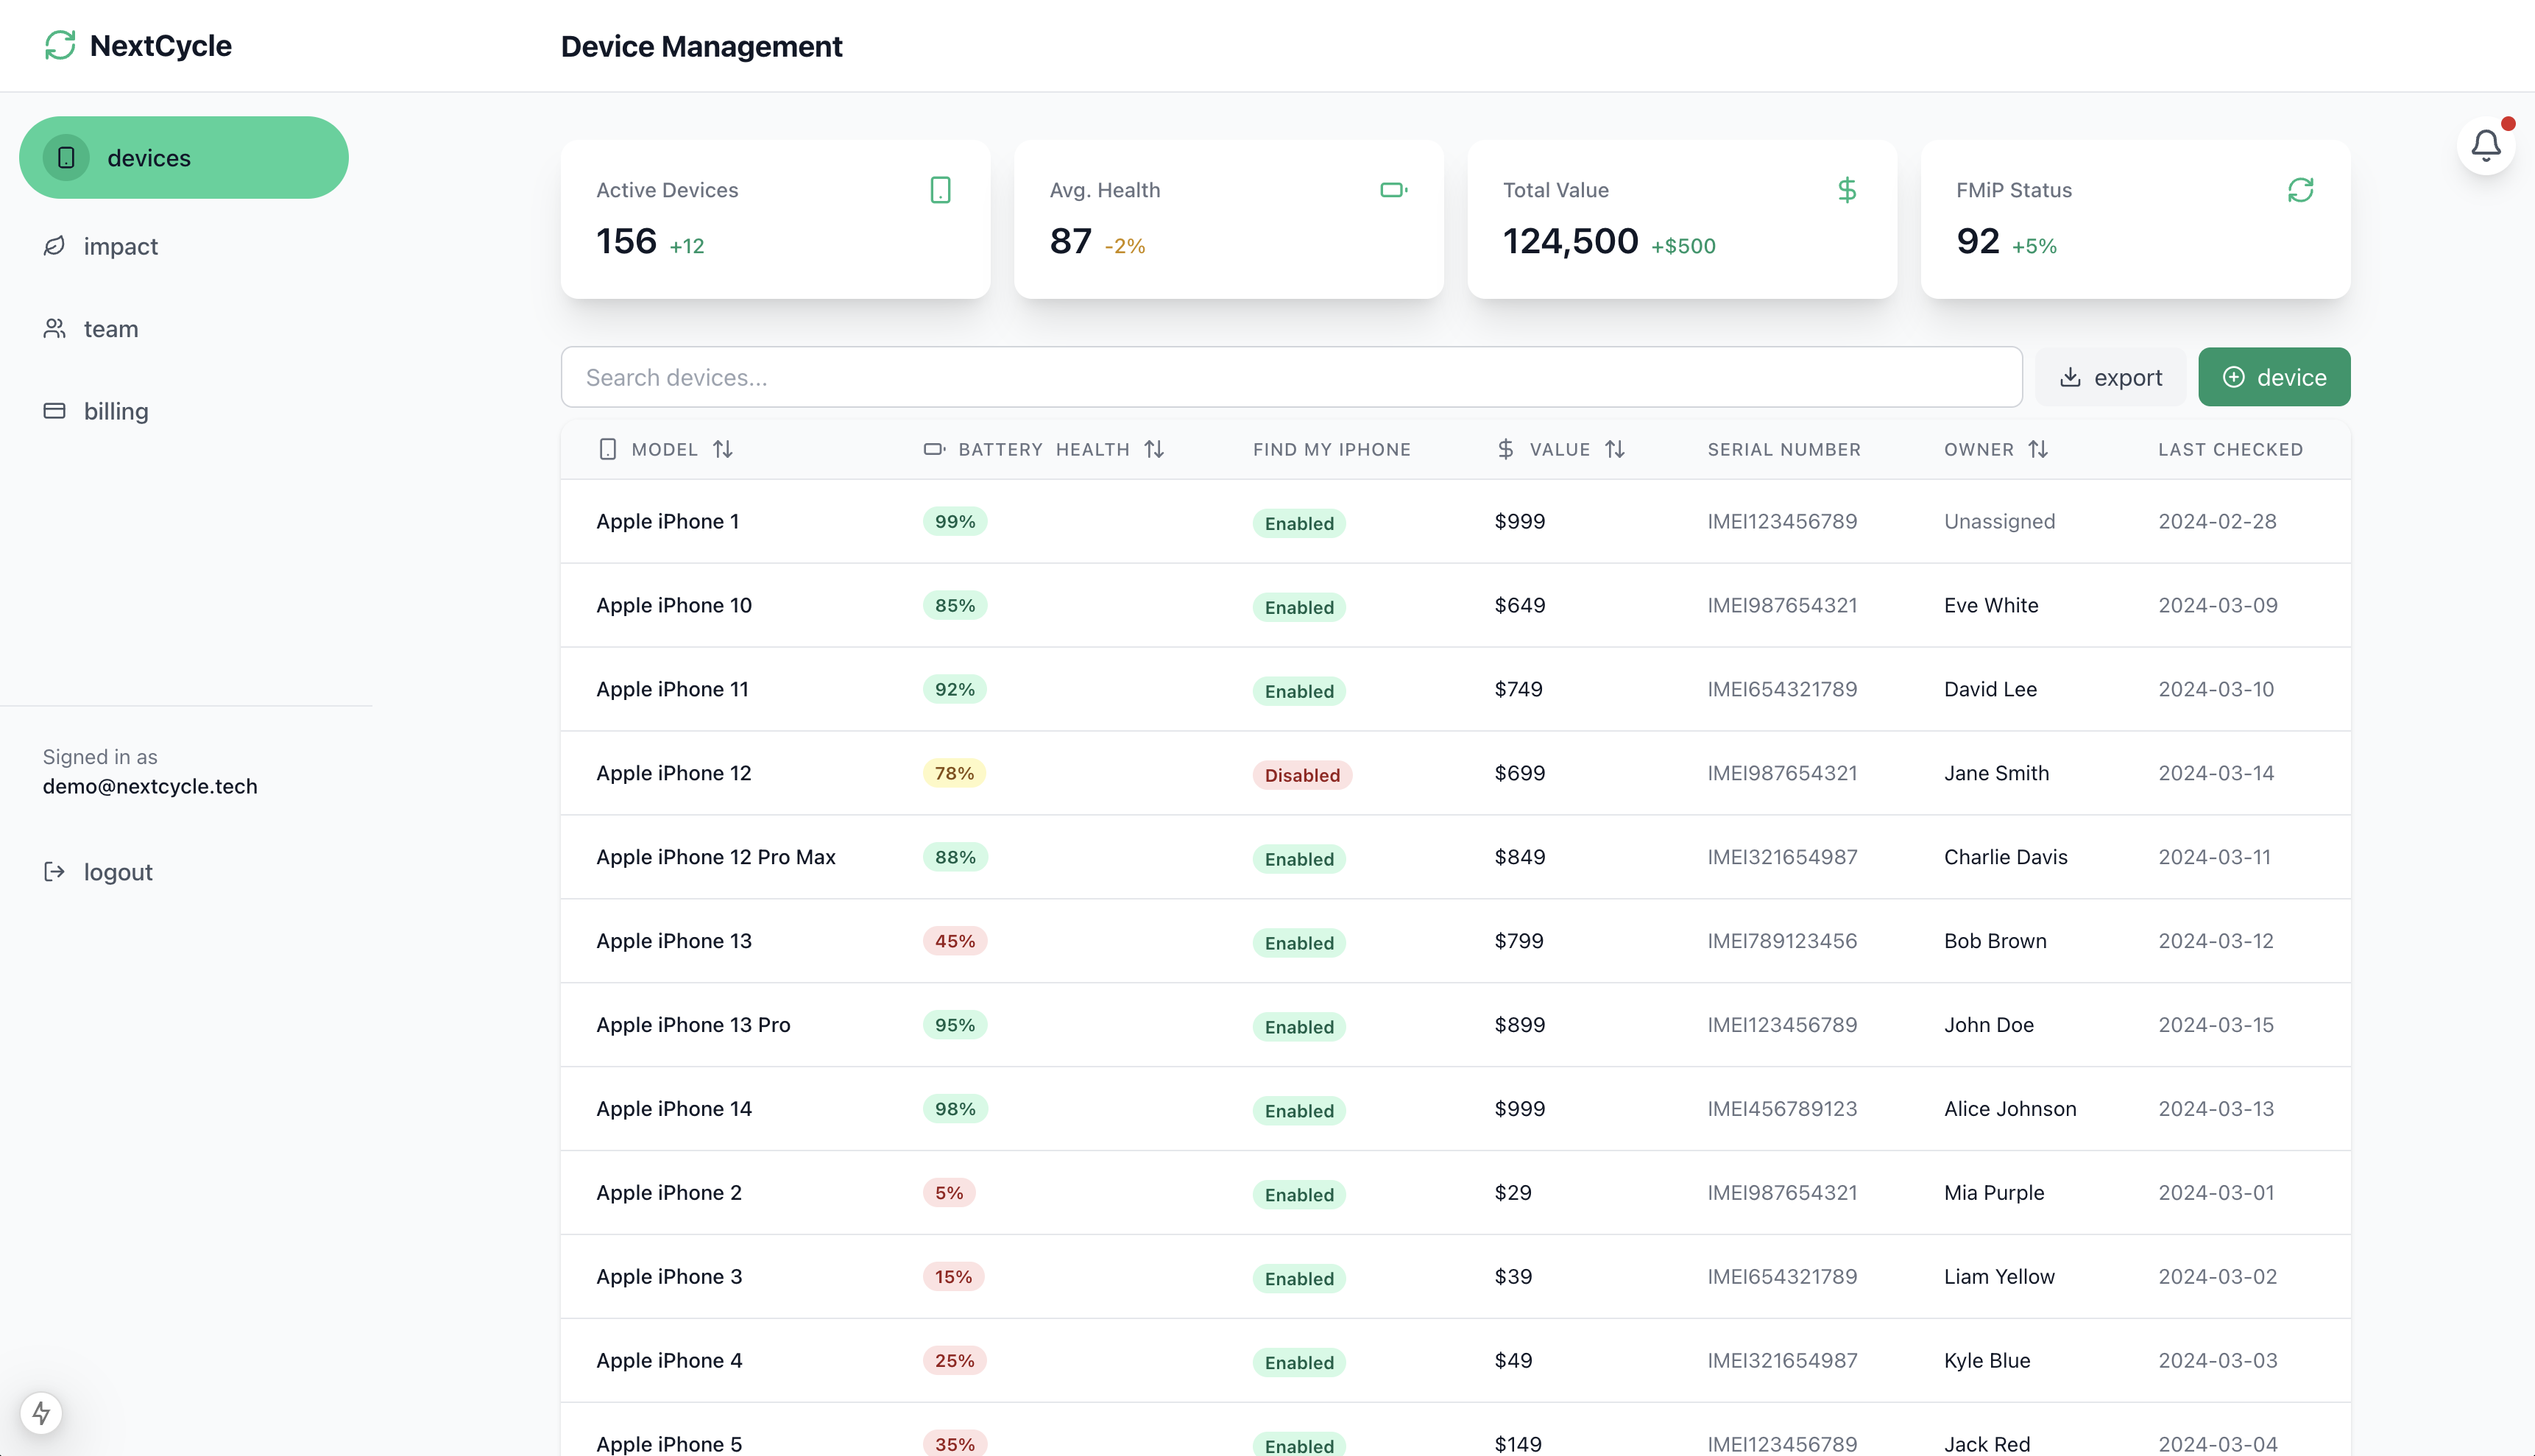Click the dollar icon on Total Value card
Image resolution: width=2535 pixels, height=1456 pixels.
1847,190
